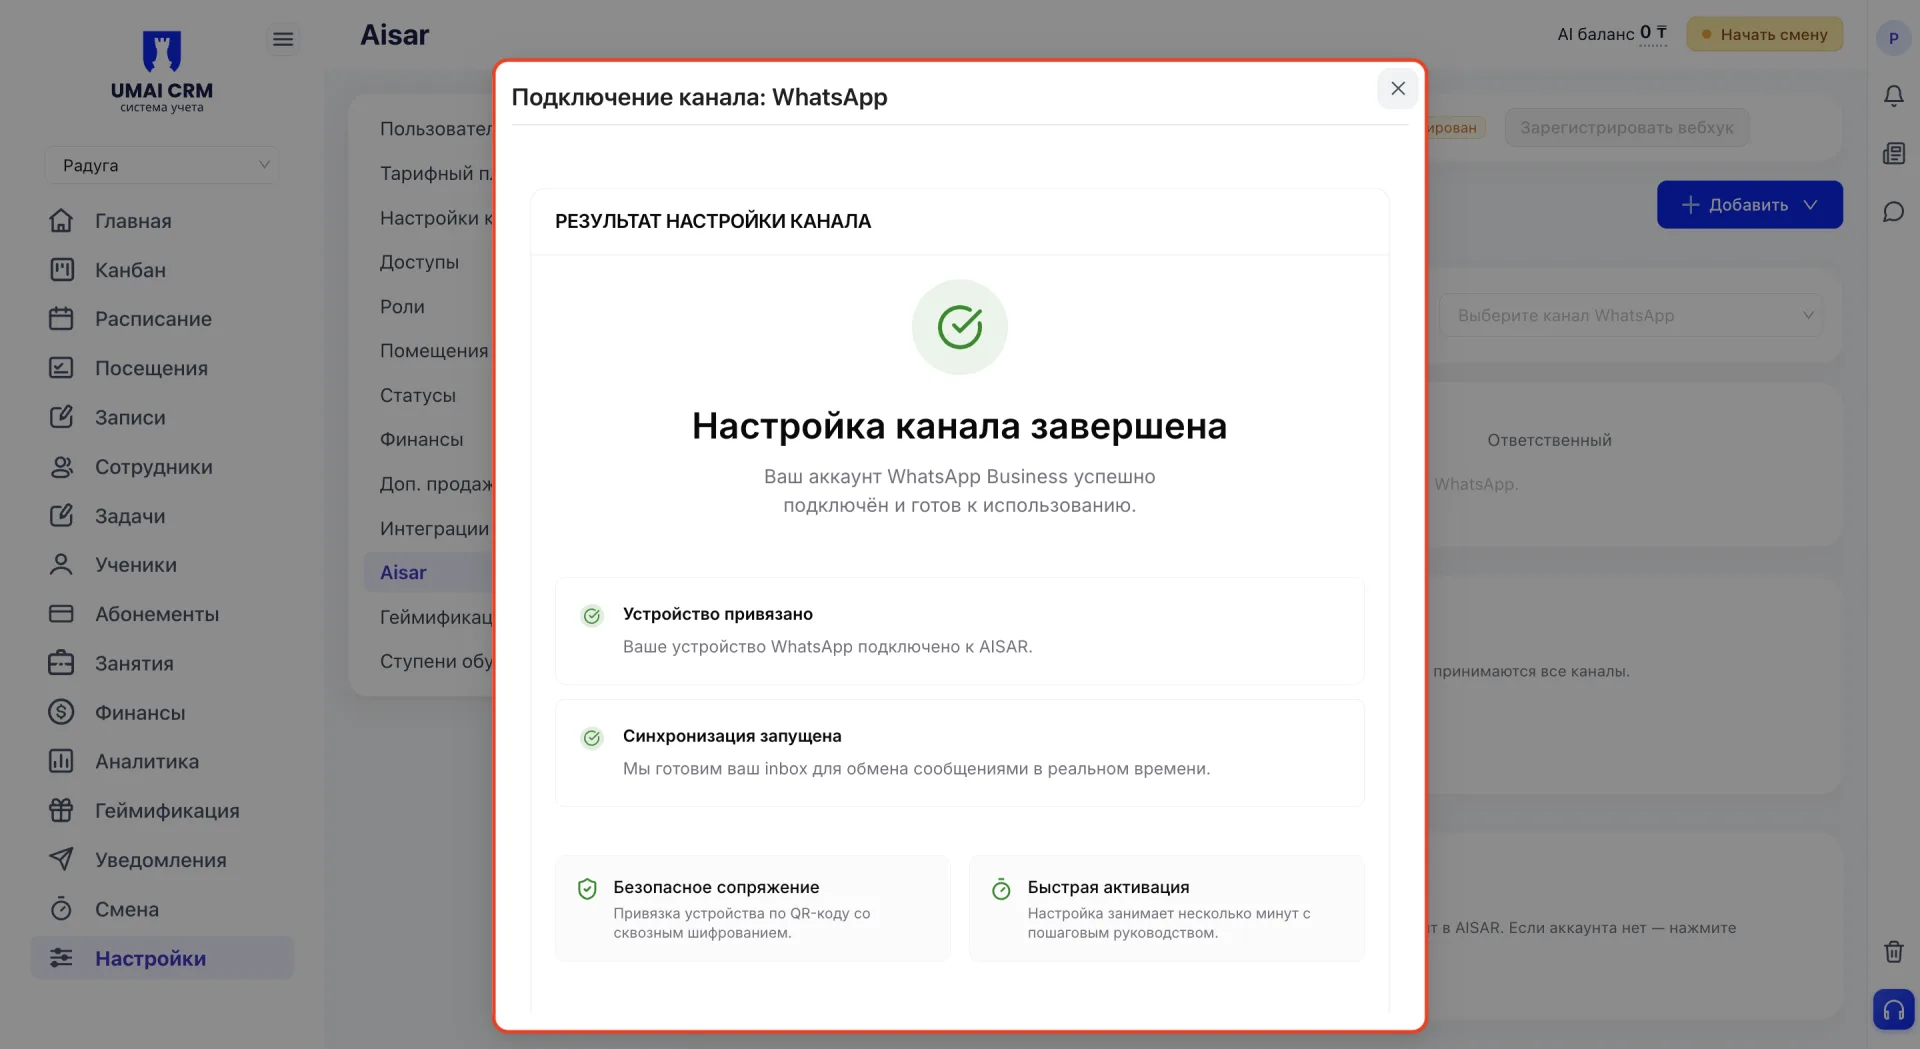Open Ученики in the sidebar
Image resolution: width=1920 pixels, height=1049 pixels.
[x=162, y=565]
